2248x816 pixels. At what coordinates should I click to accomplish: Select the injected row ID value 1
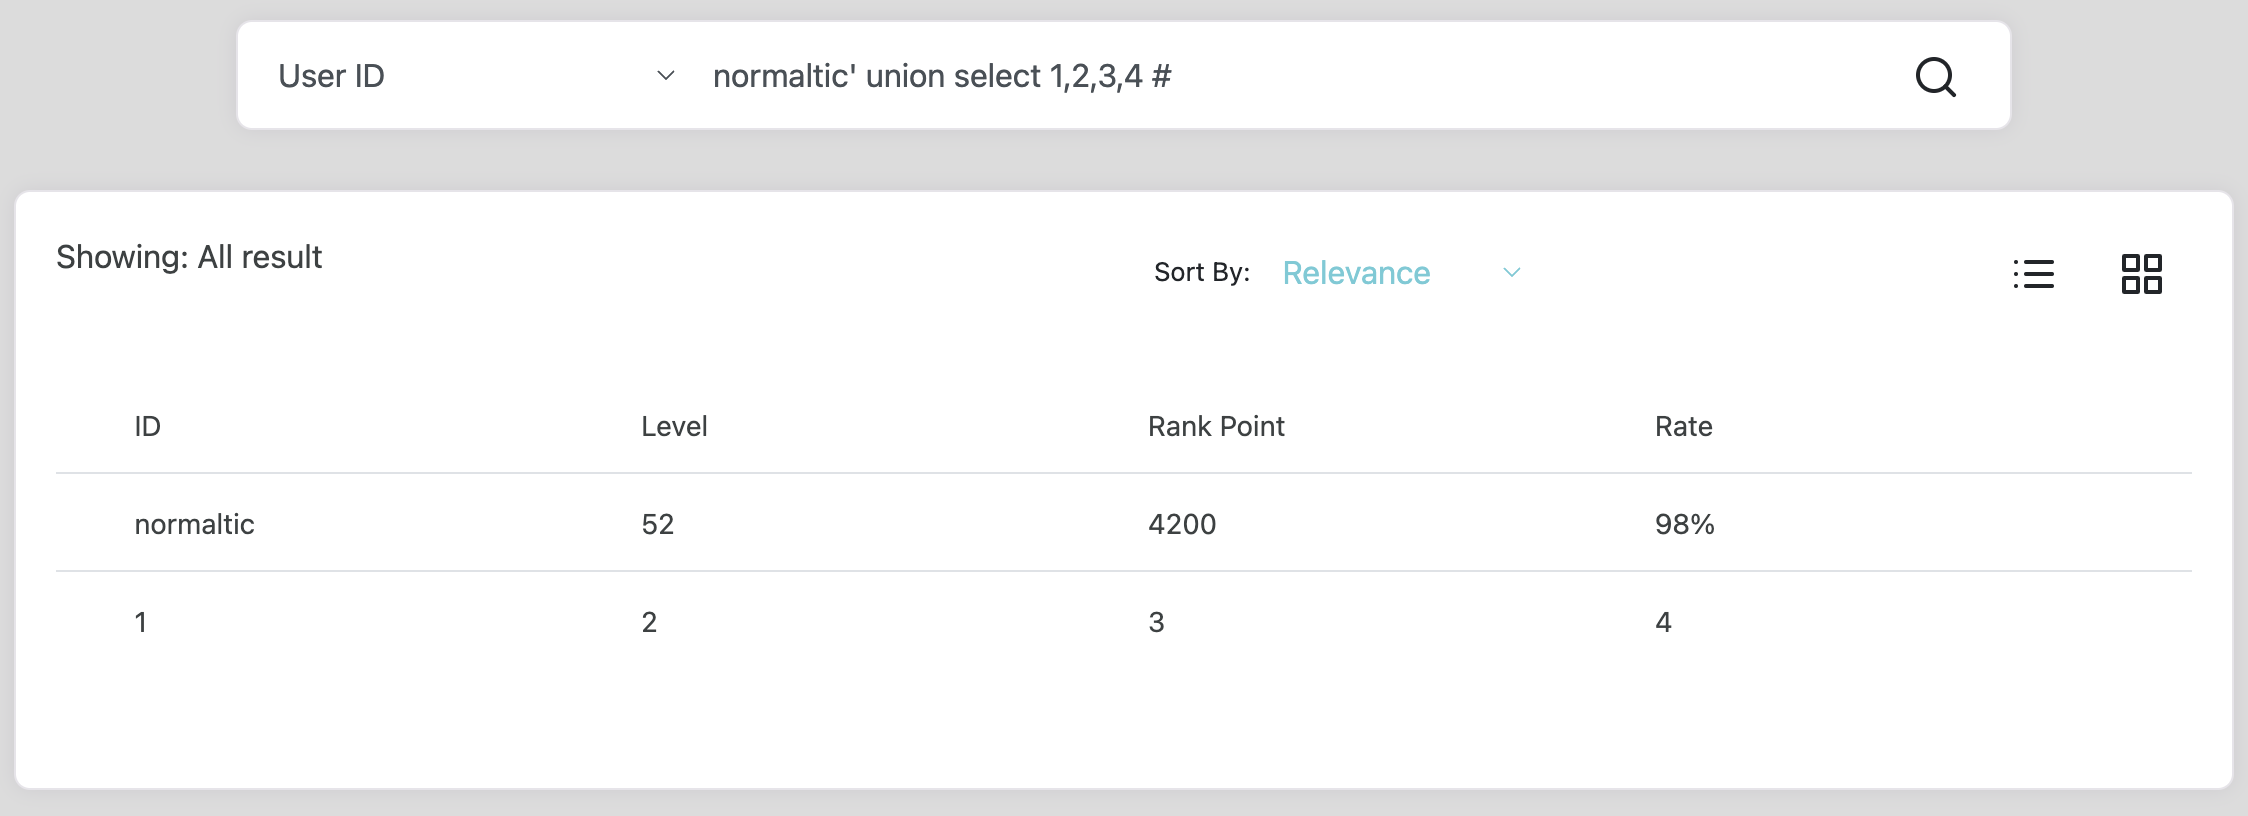pyautogui.click(x=141, y=622)
